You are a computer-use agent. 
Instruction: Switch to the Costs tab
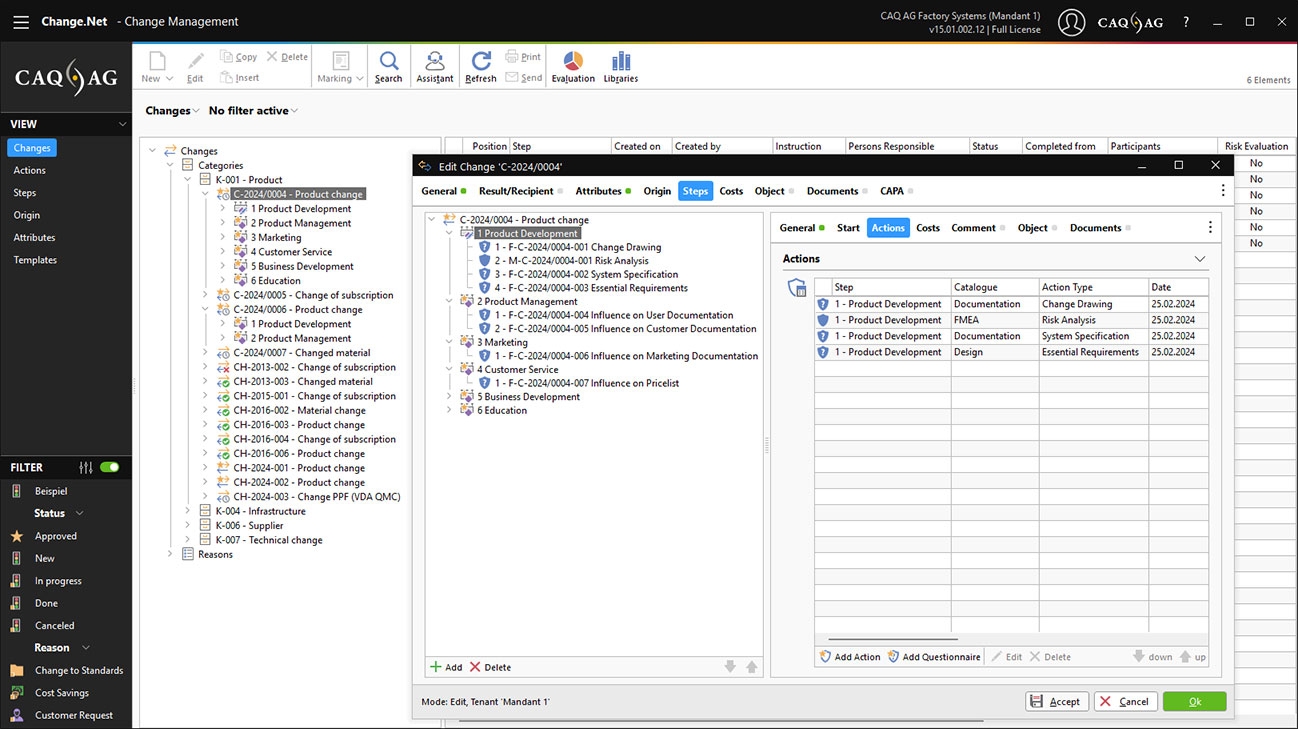(x=731, y=191)
